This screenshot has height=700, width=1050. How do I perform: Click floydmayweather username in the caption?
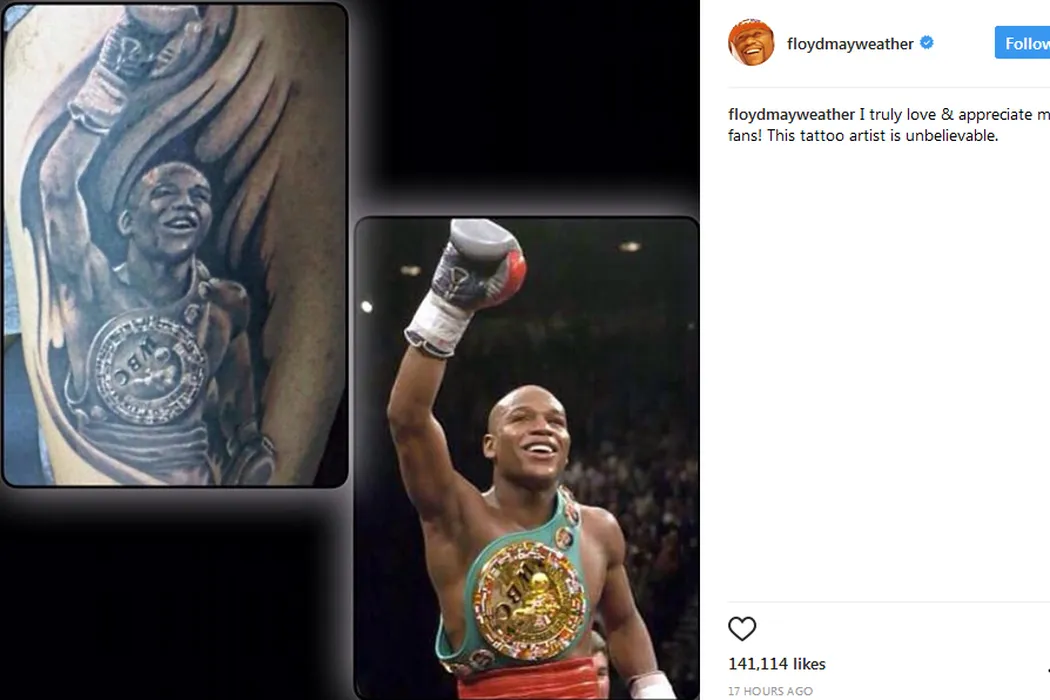click(791, 115)
